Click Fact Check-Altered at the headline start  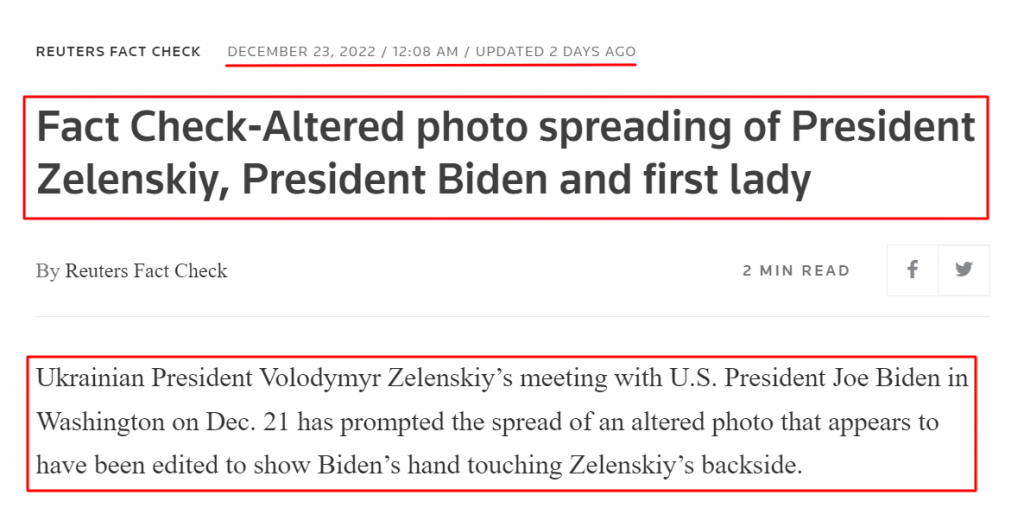tap(221, 128)
